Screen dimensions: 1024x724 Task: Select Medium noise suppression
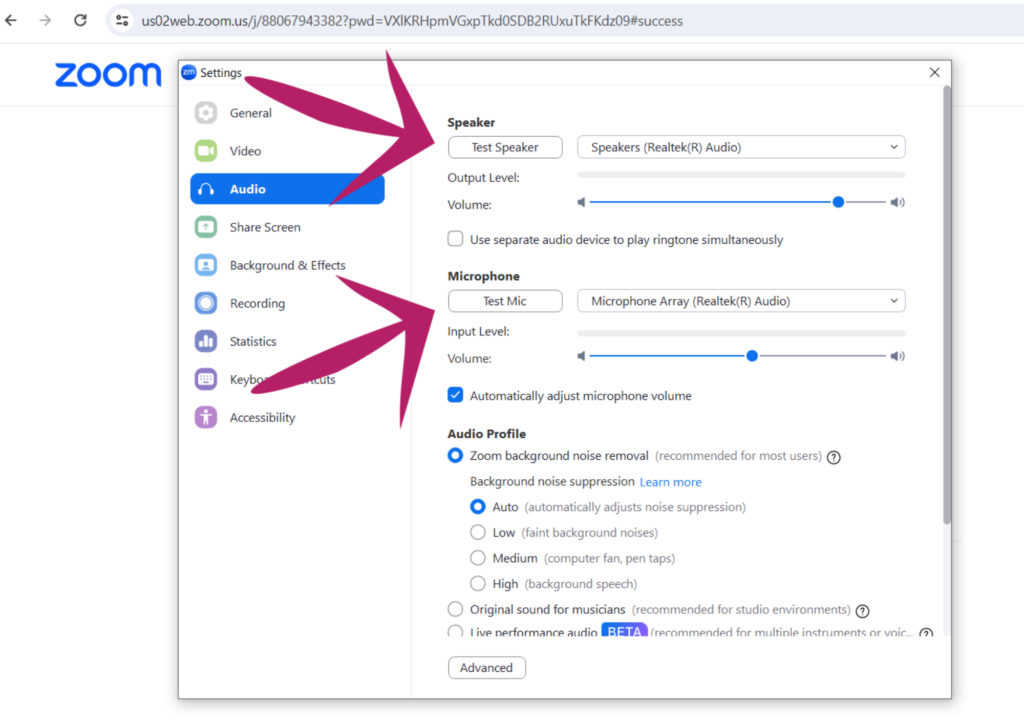(x=478, y=558)
